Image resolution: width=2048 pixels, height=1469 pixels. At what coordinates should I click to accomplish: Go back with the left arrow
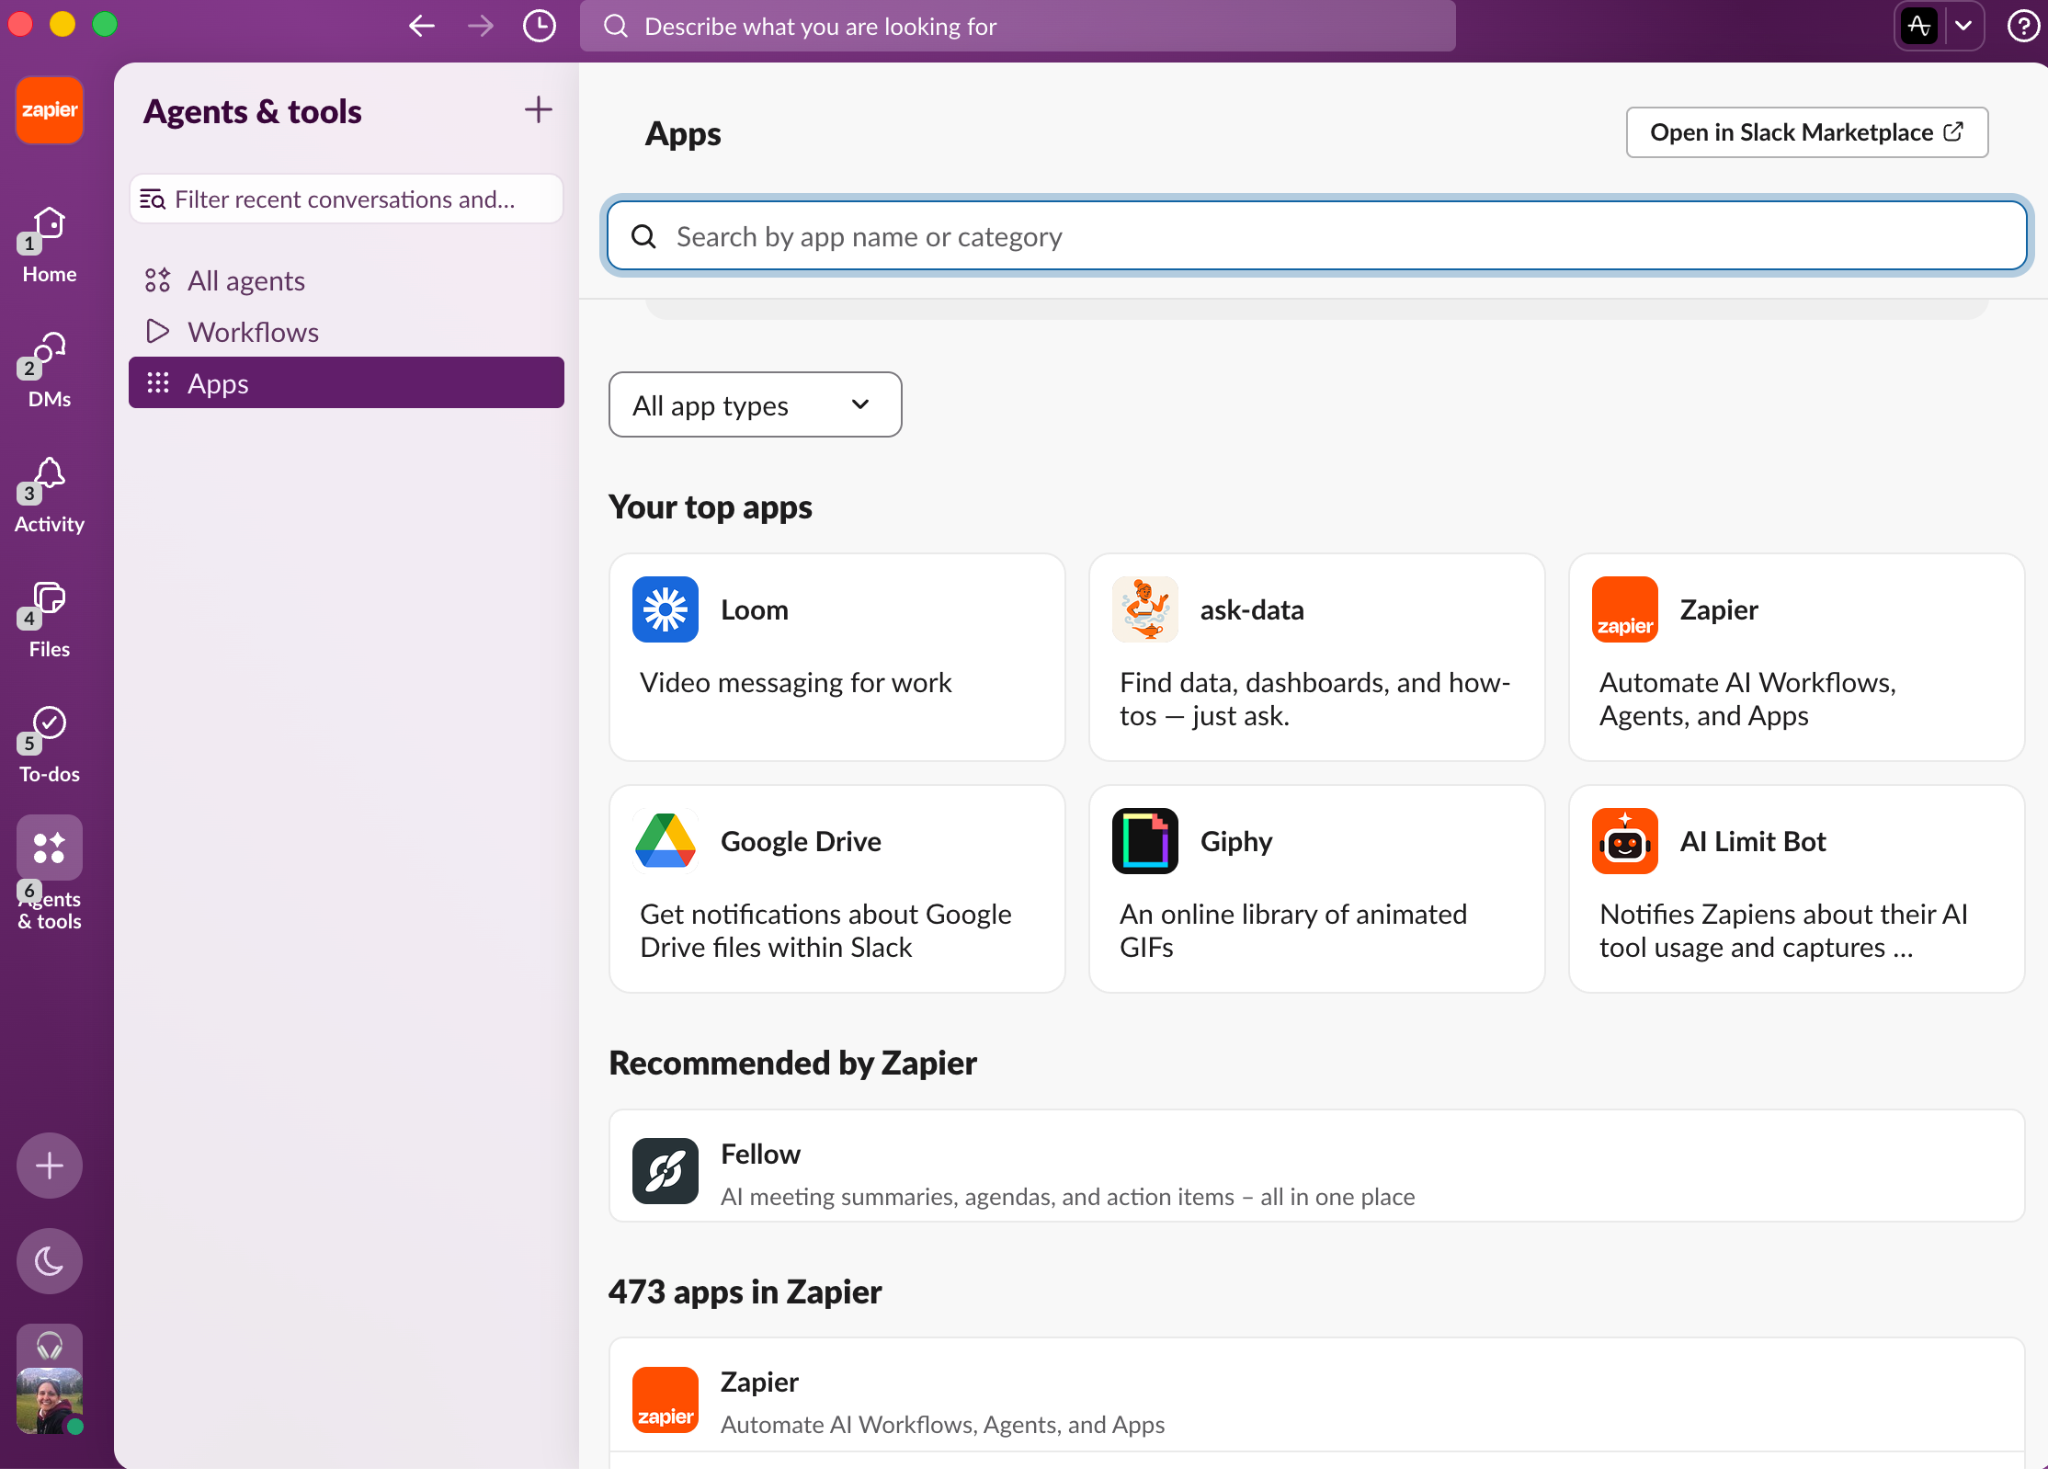[422, 26]
